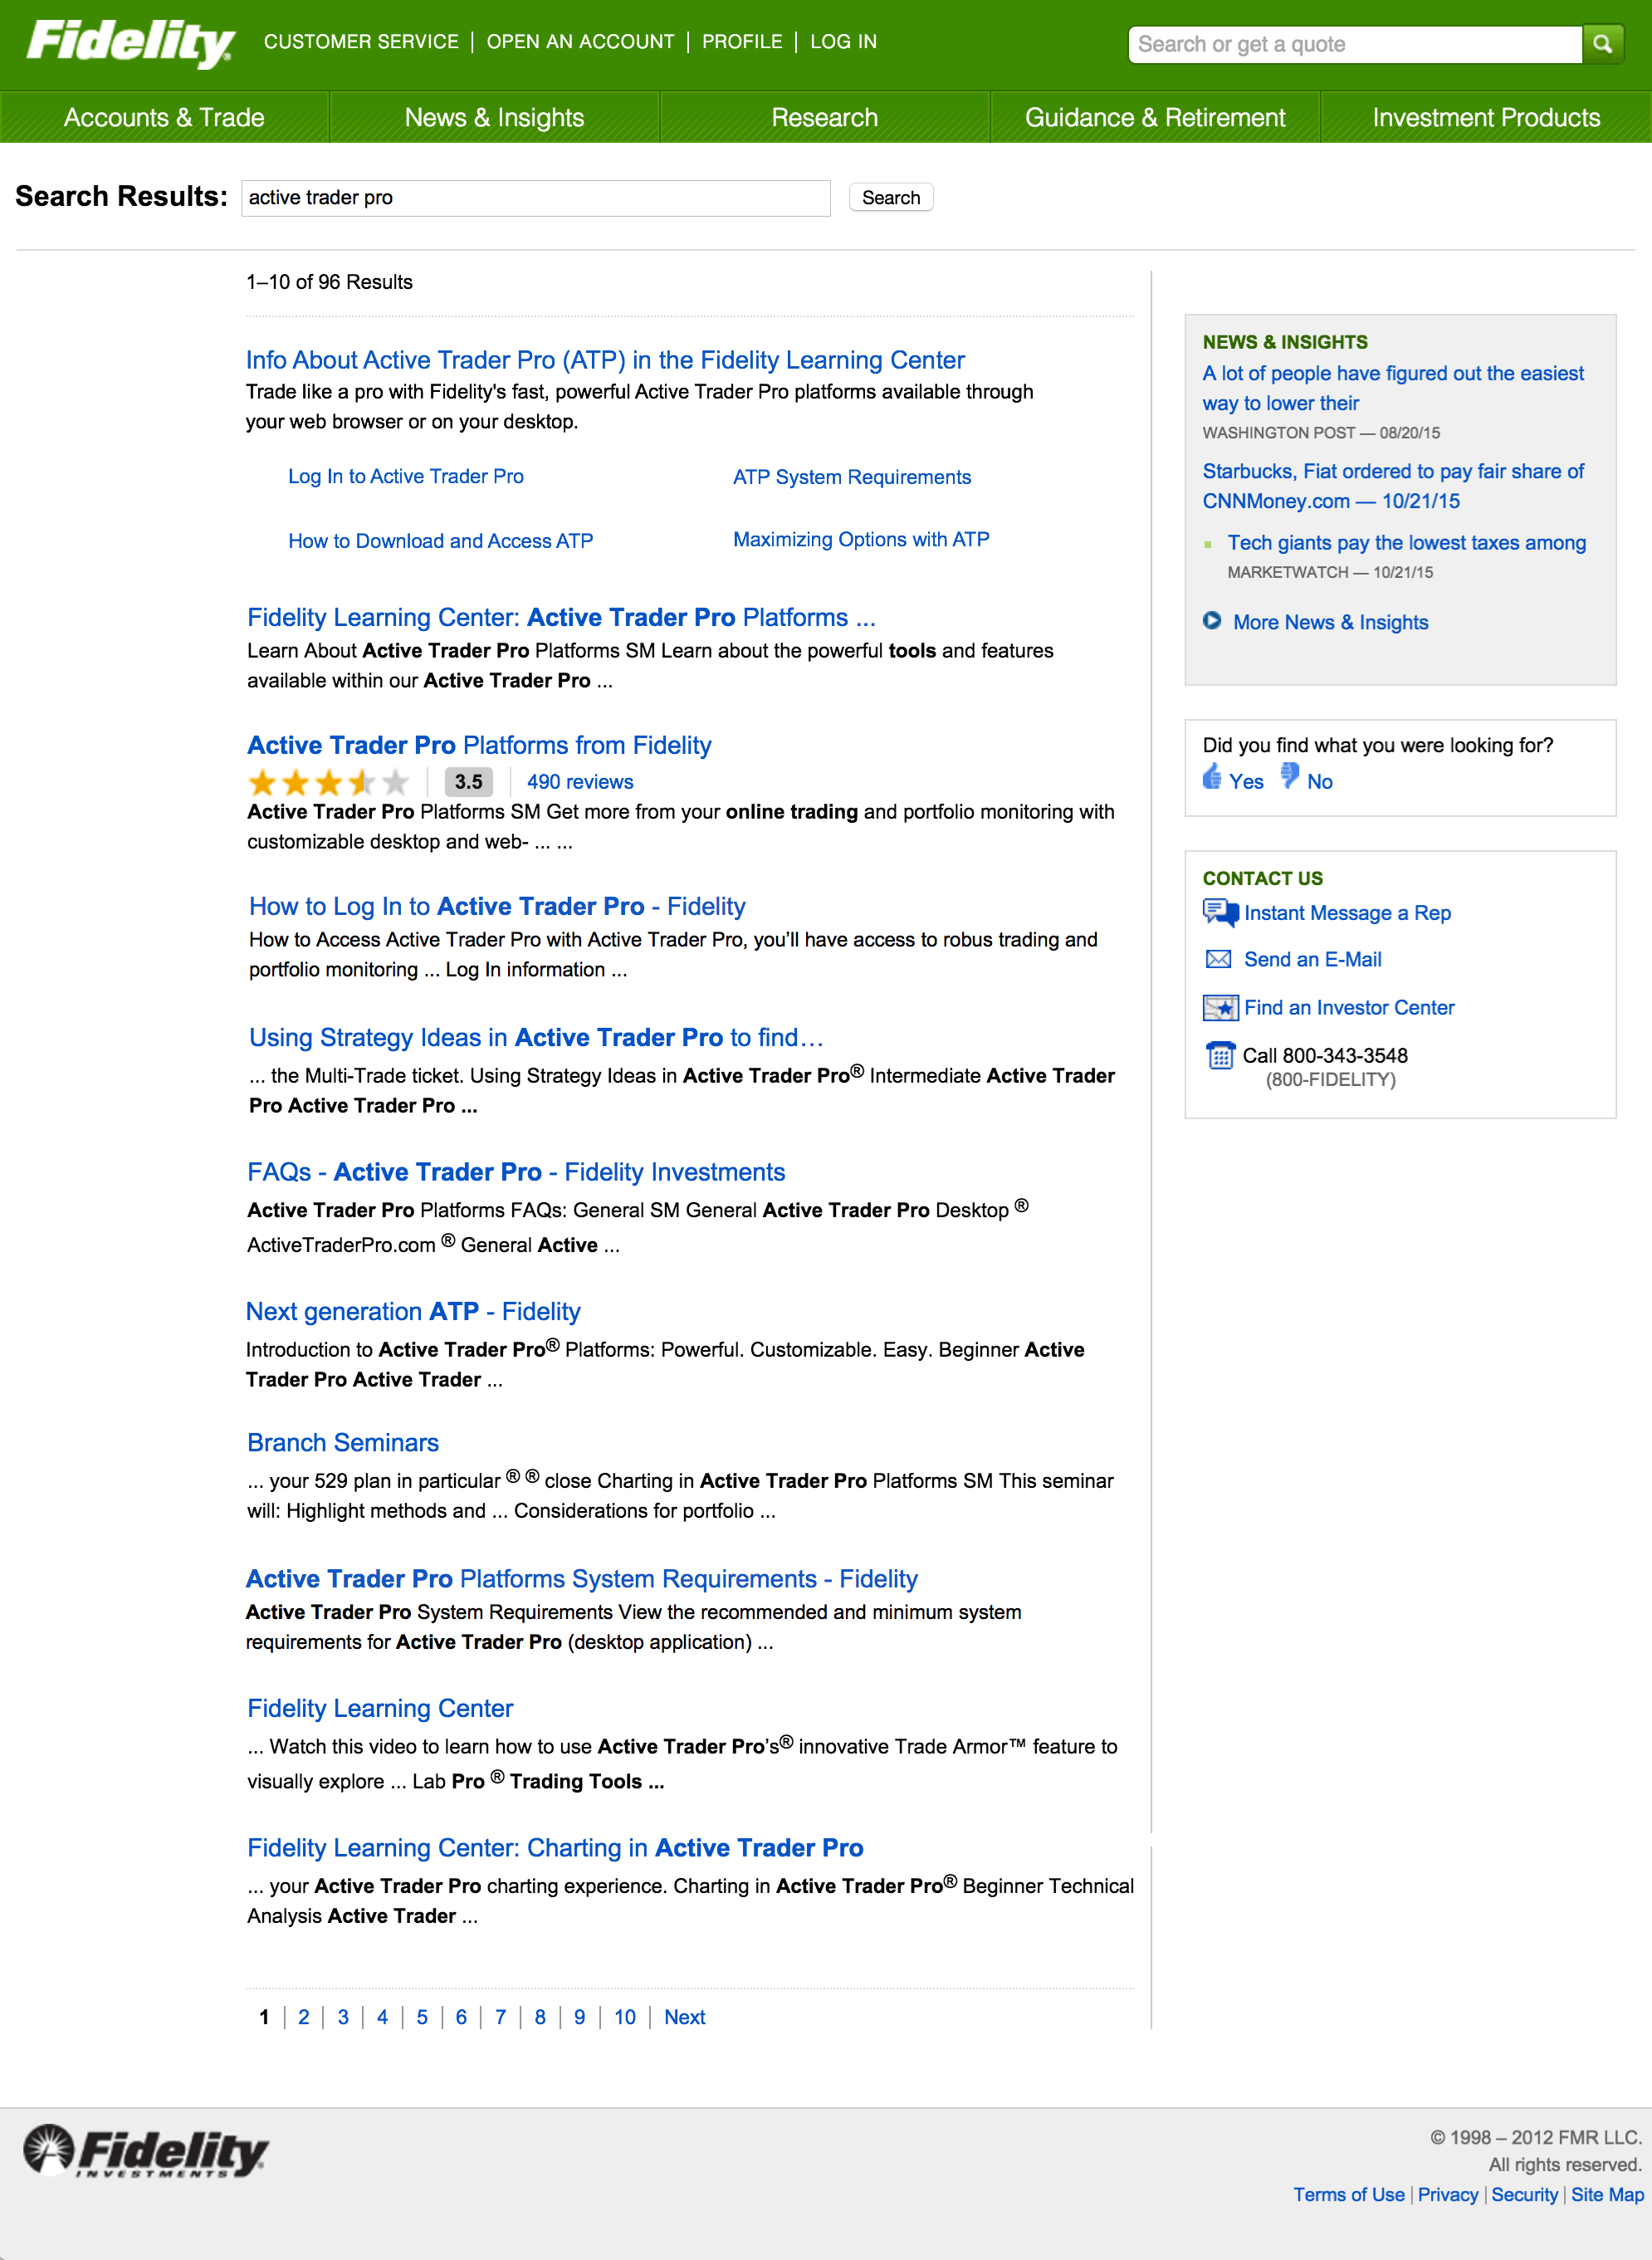Click the '1–10 of 96 Results' text
Viewport: 1652px width, 2260px height.
[x=329, y=282]
